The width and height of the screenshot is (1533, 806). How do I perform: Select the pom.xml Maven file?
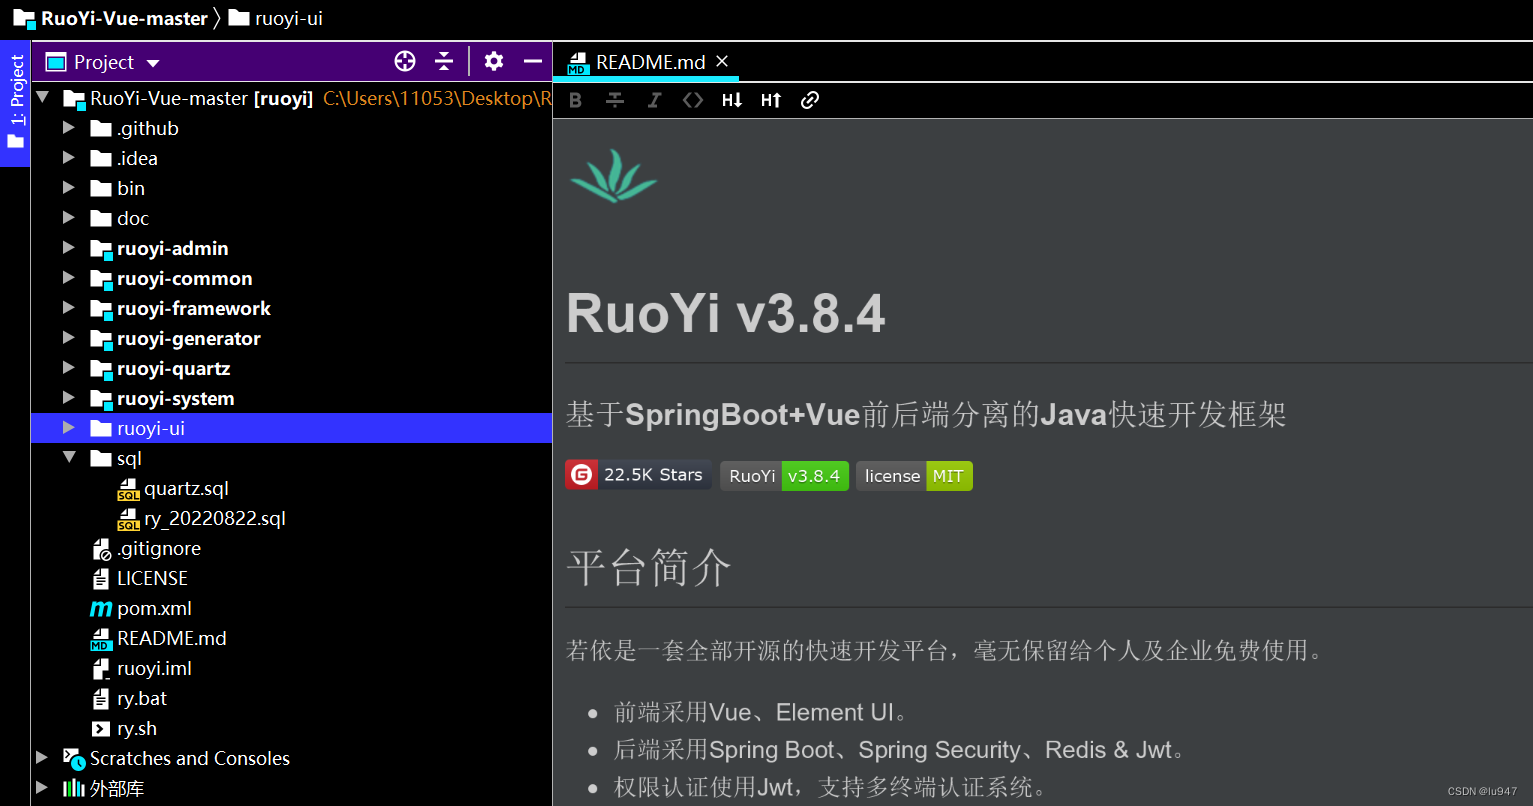pyautogui.click(x=141, y=608)
